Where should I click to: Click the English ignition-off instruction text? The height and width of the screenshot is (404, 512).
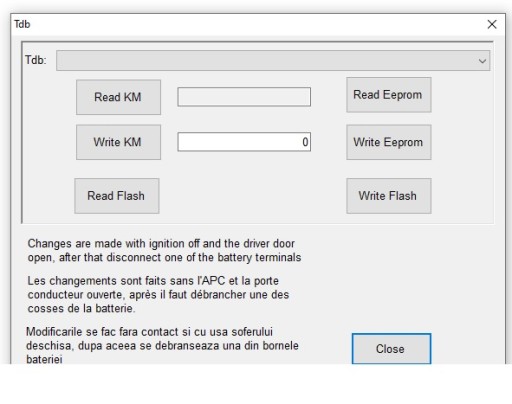click(x=164, y=250)
